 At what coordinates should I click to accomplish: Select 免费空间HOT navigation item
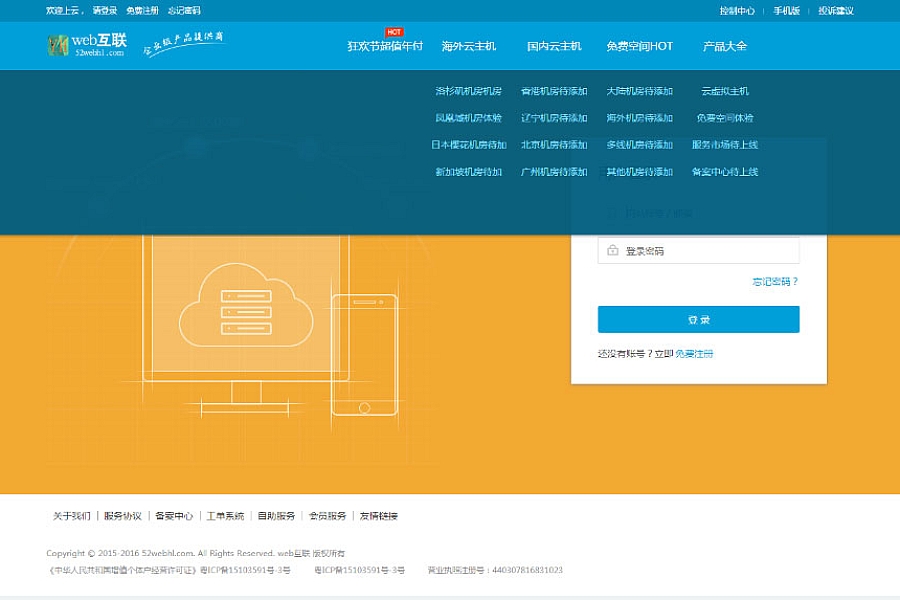[x=639, y=46]
